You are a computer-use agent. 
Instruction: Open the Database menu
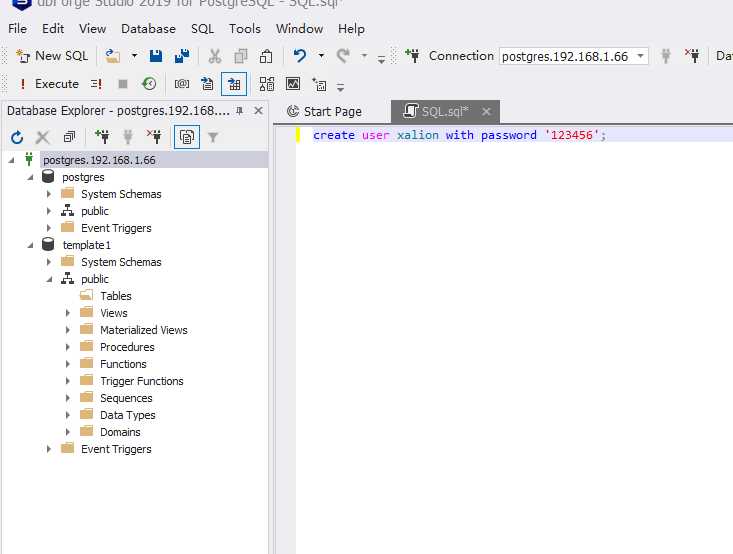point(148,29)
